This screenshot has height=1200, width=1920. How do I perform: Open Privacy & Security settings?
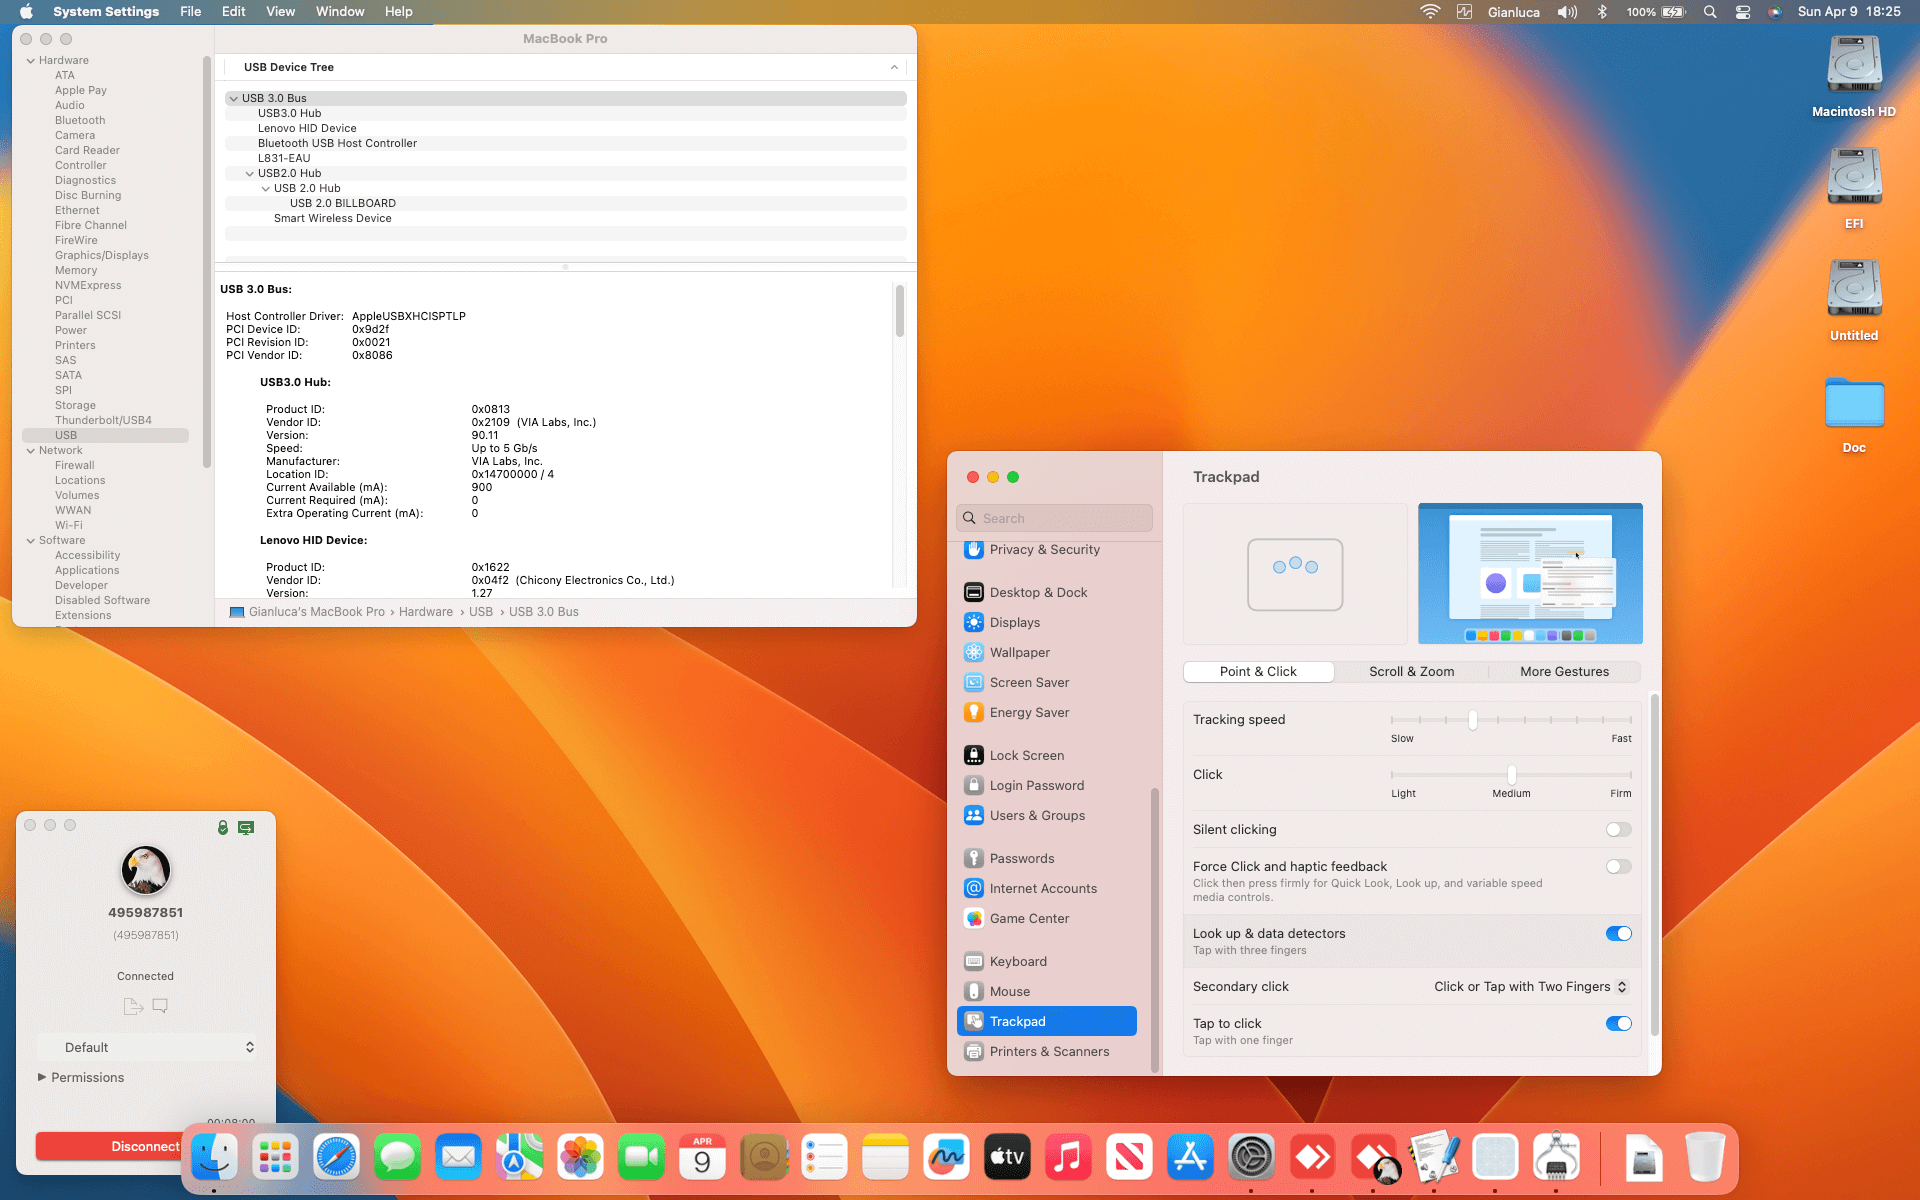(x=1043, y=549)
